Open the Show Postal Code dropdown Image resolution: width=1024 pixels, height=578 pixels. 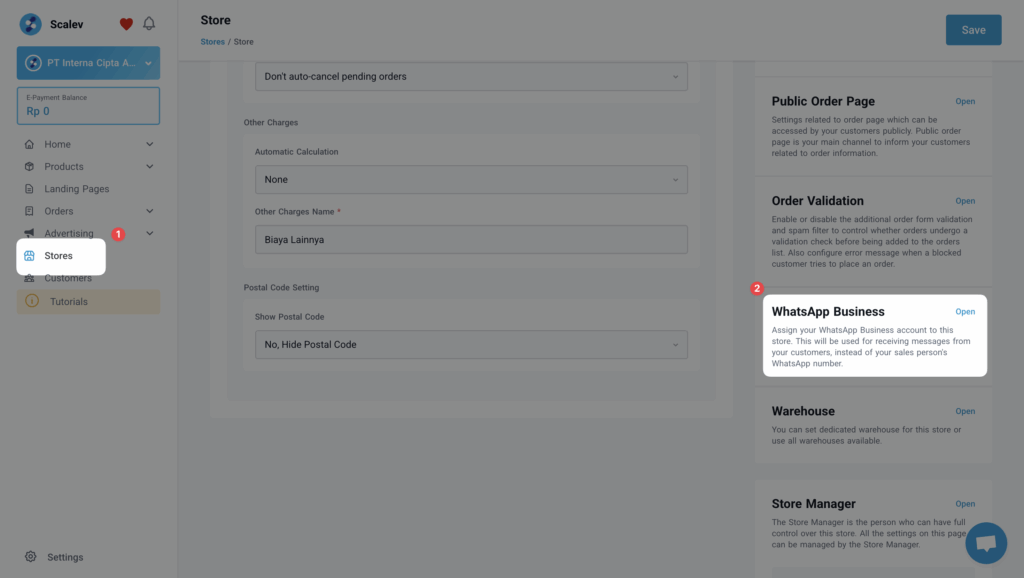pos(471,344)
